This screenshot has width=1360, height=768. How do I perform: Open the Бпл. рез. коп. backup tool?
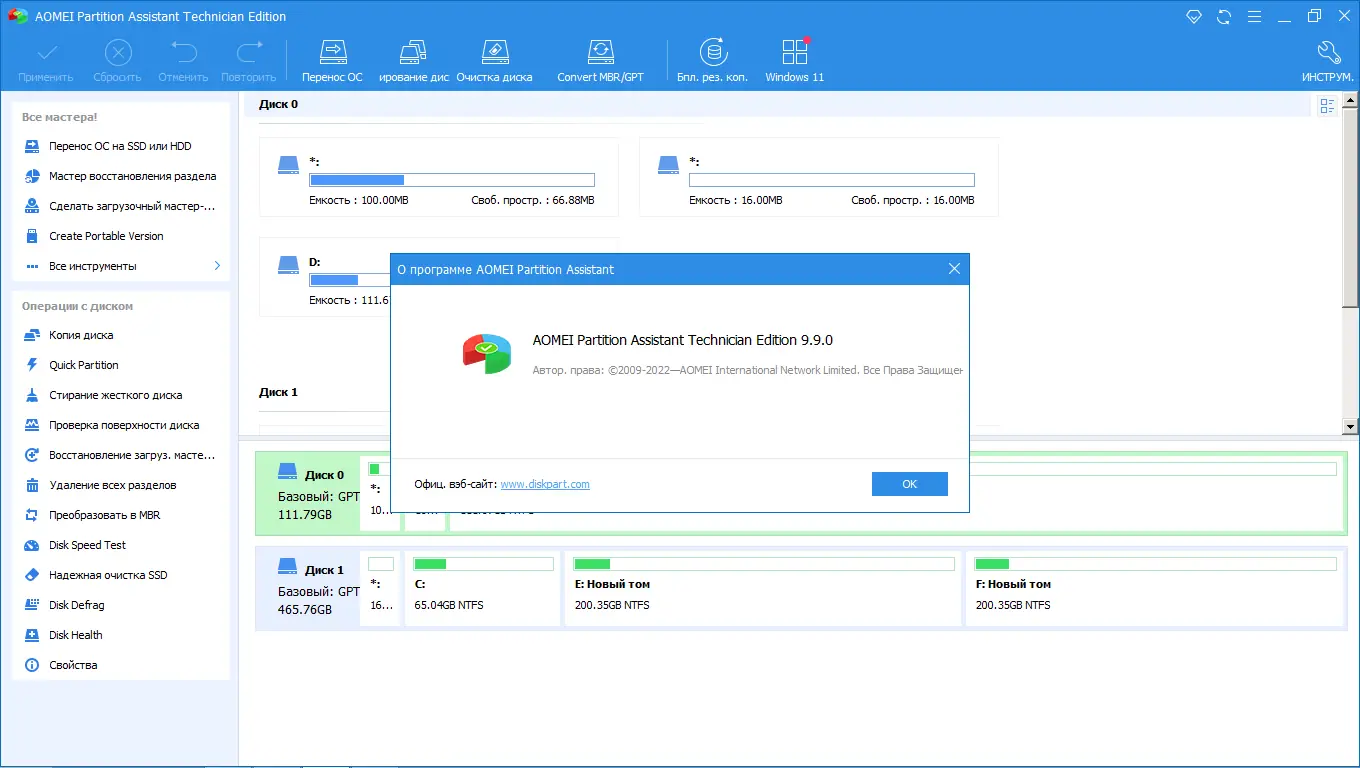coord(713,61)
